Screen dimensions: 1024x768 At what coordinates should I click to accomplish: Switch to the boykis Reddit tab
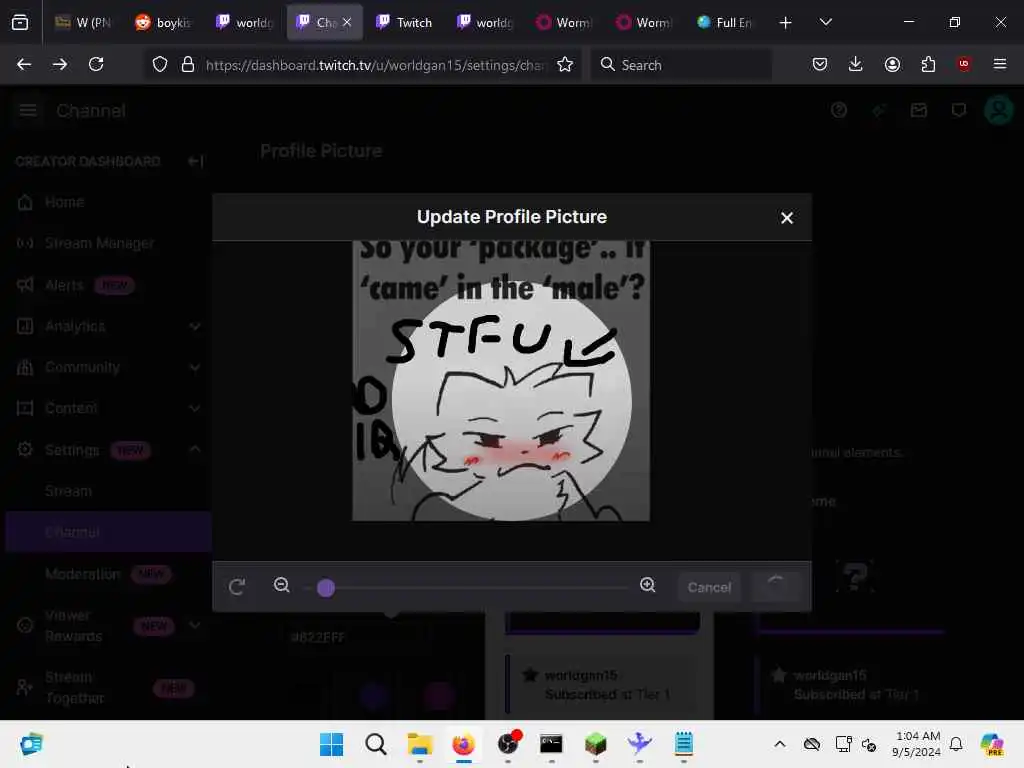pyautogui.click(x=164, y=22)
